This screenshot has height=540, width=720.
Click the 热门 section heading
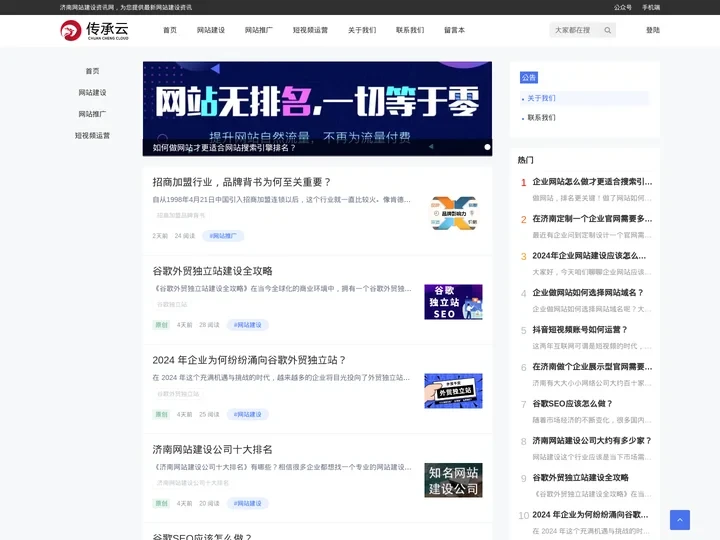tap(525, 160)
